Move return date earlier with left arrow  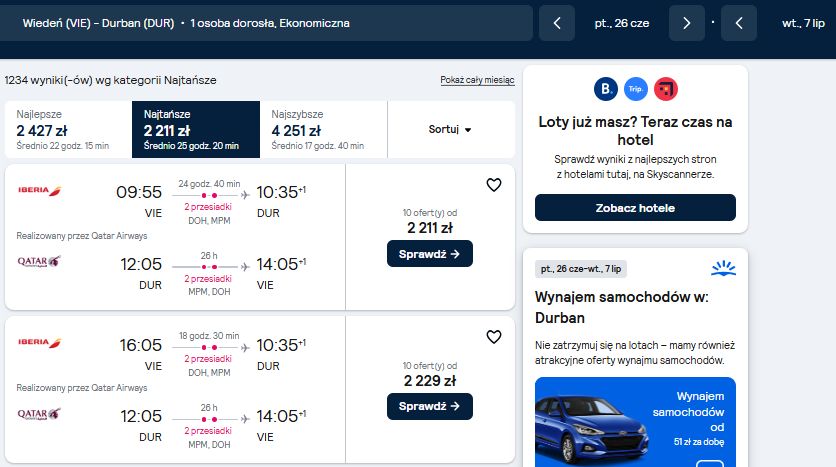pos(739,23)
